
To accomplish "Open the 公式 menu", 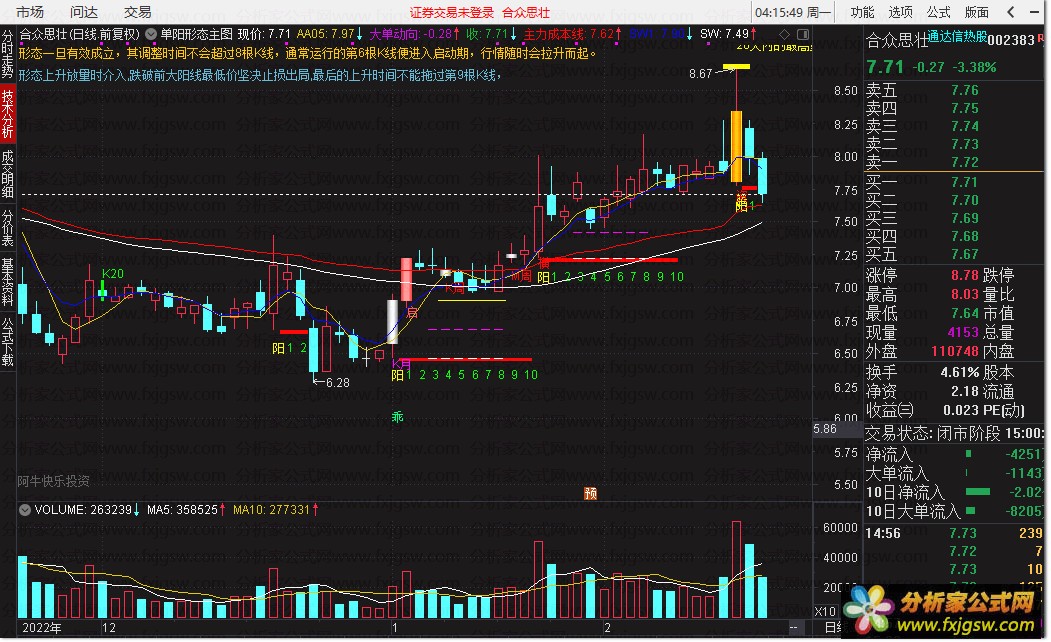I will tap(938, 12).
